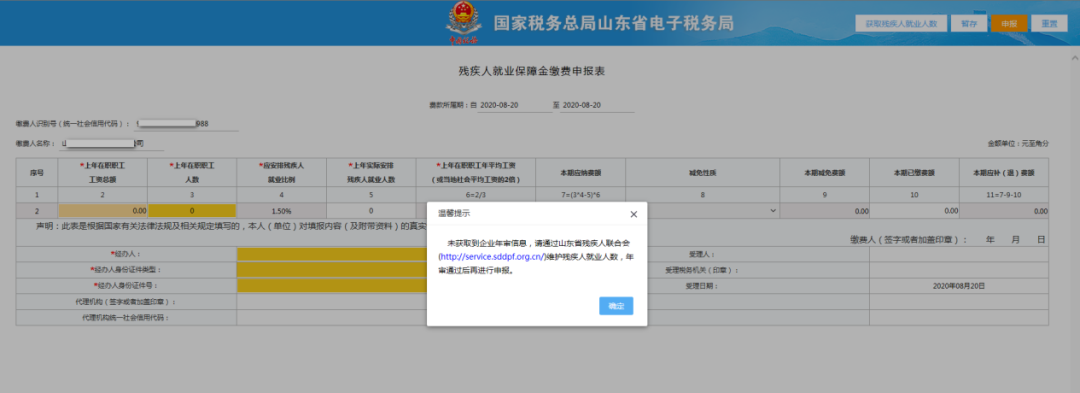Screen dimensions: 1080x393
Task: Click the 国家税务总局山东省电子税务局 header title
Action: (614, 23)
